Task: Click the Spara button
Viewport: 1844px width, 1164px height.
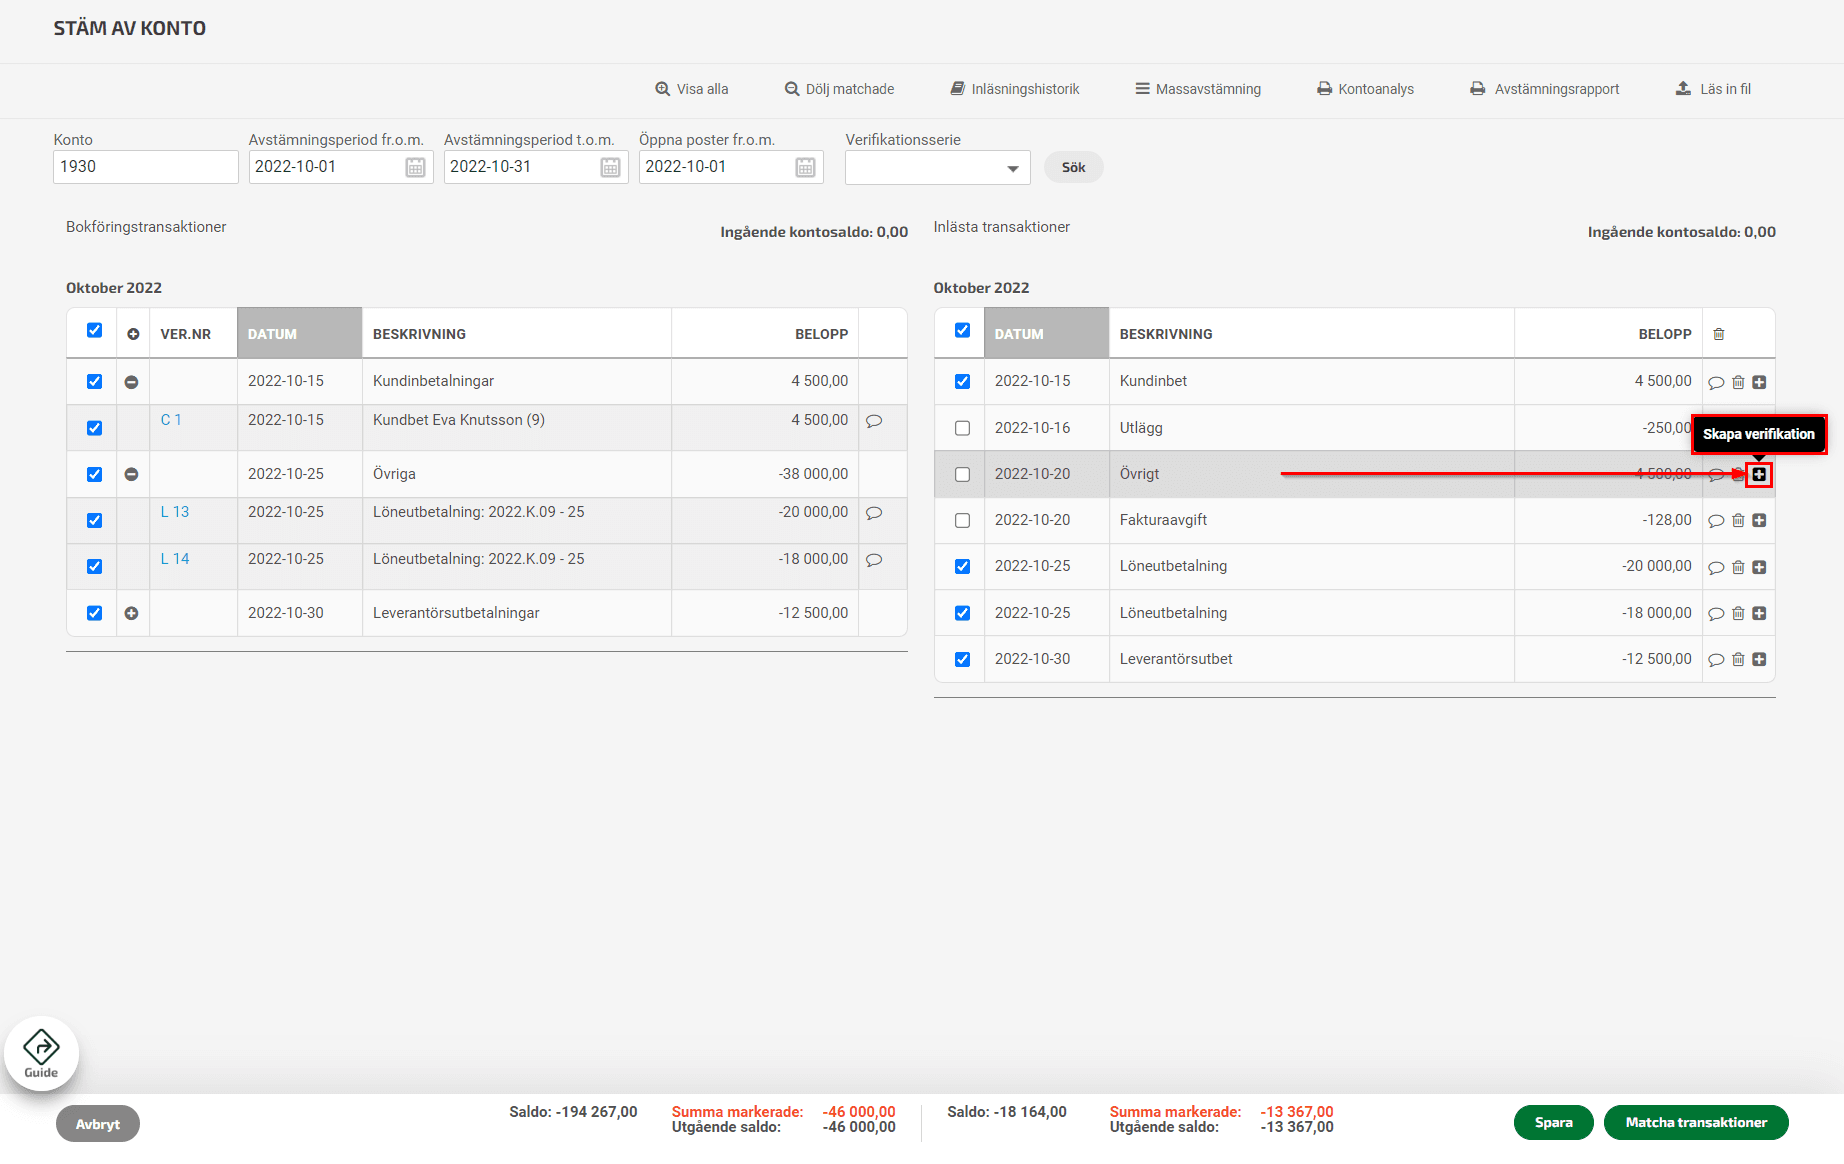Action: coord(1553,1123)
